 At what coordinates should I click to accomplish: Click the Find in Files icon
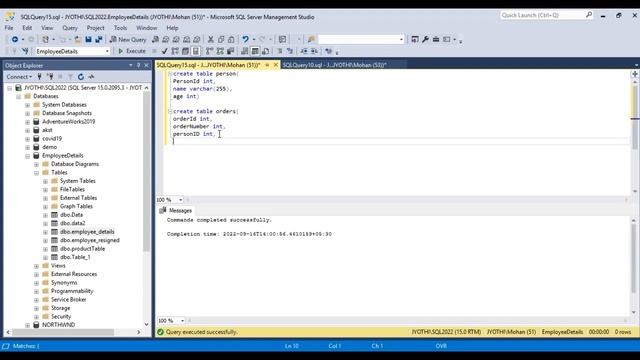point(311,39)
